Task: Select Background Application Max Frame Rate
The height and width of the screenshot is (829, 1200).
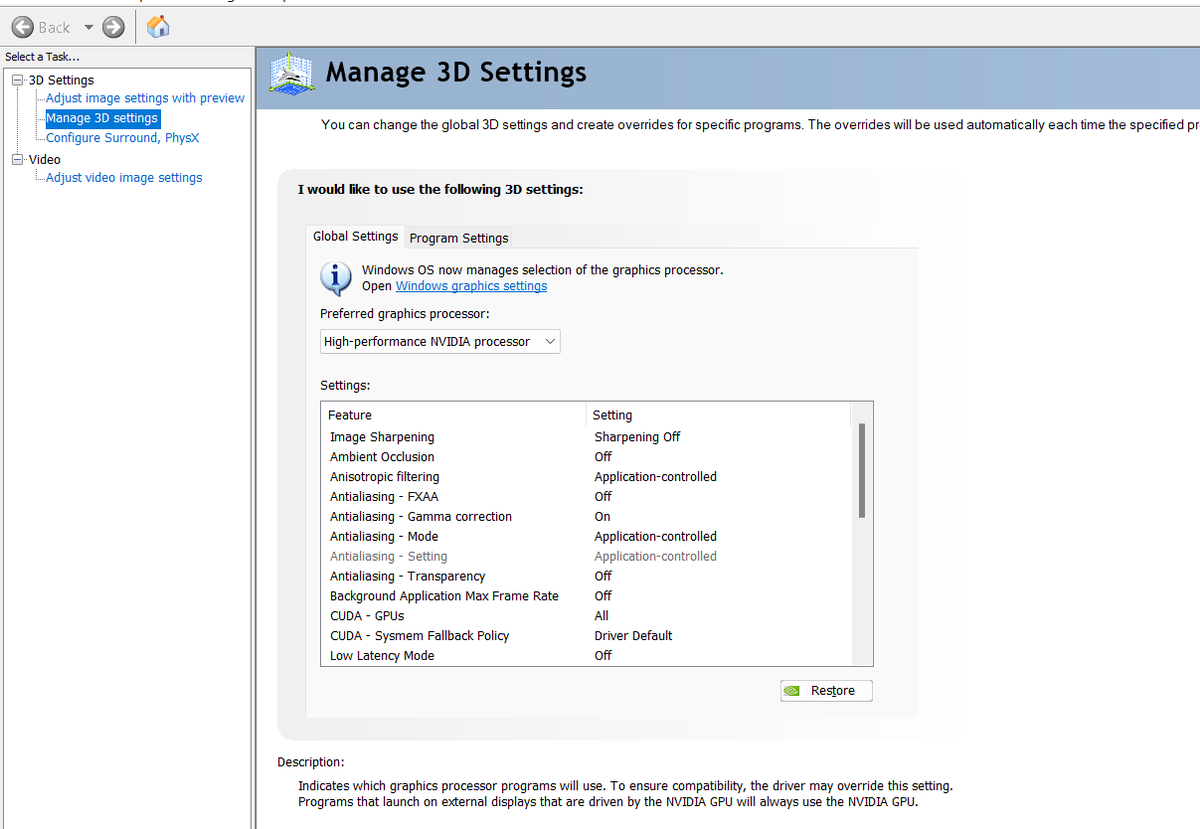Action: [x=586, y=597]
